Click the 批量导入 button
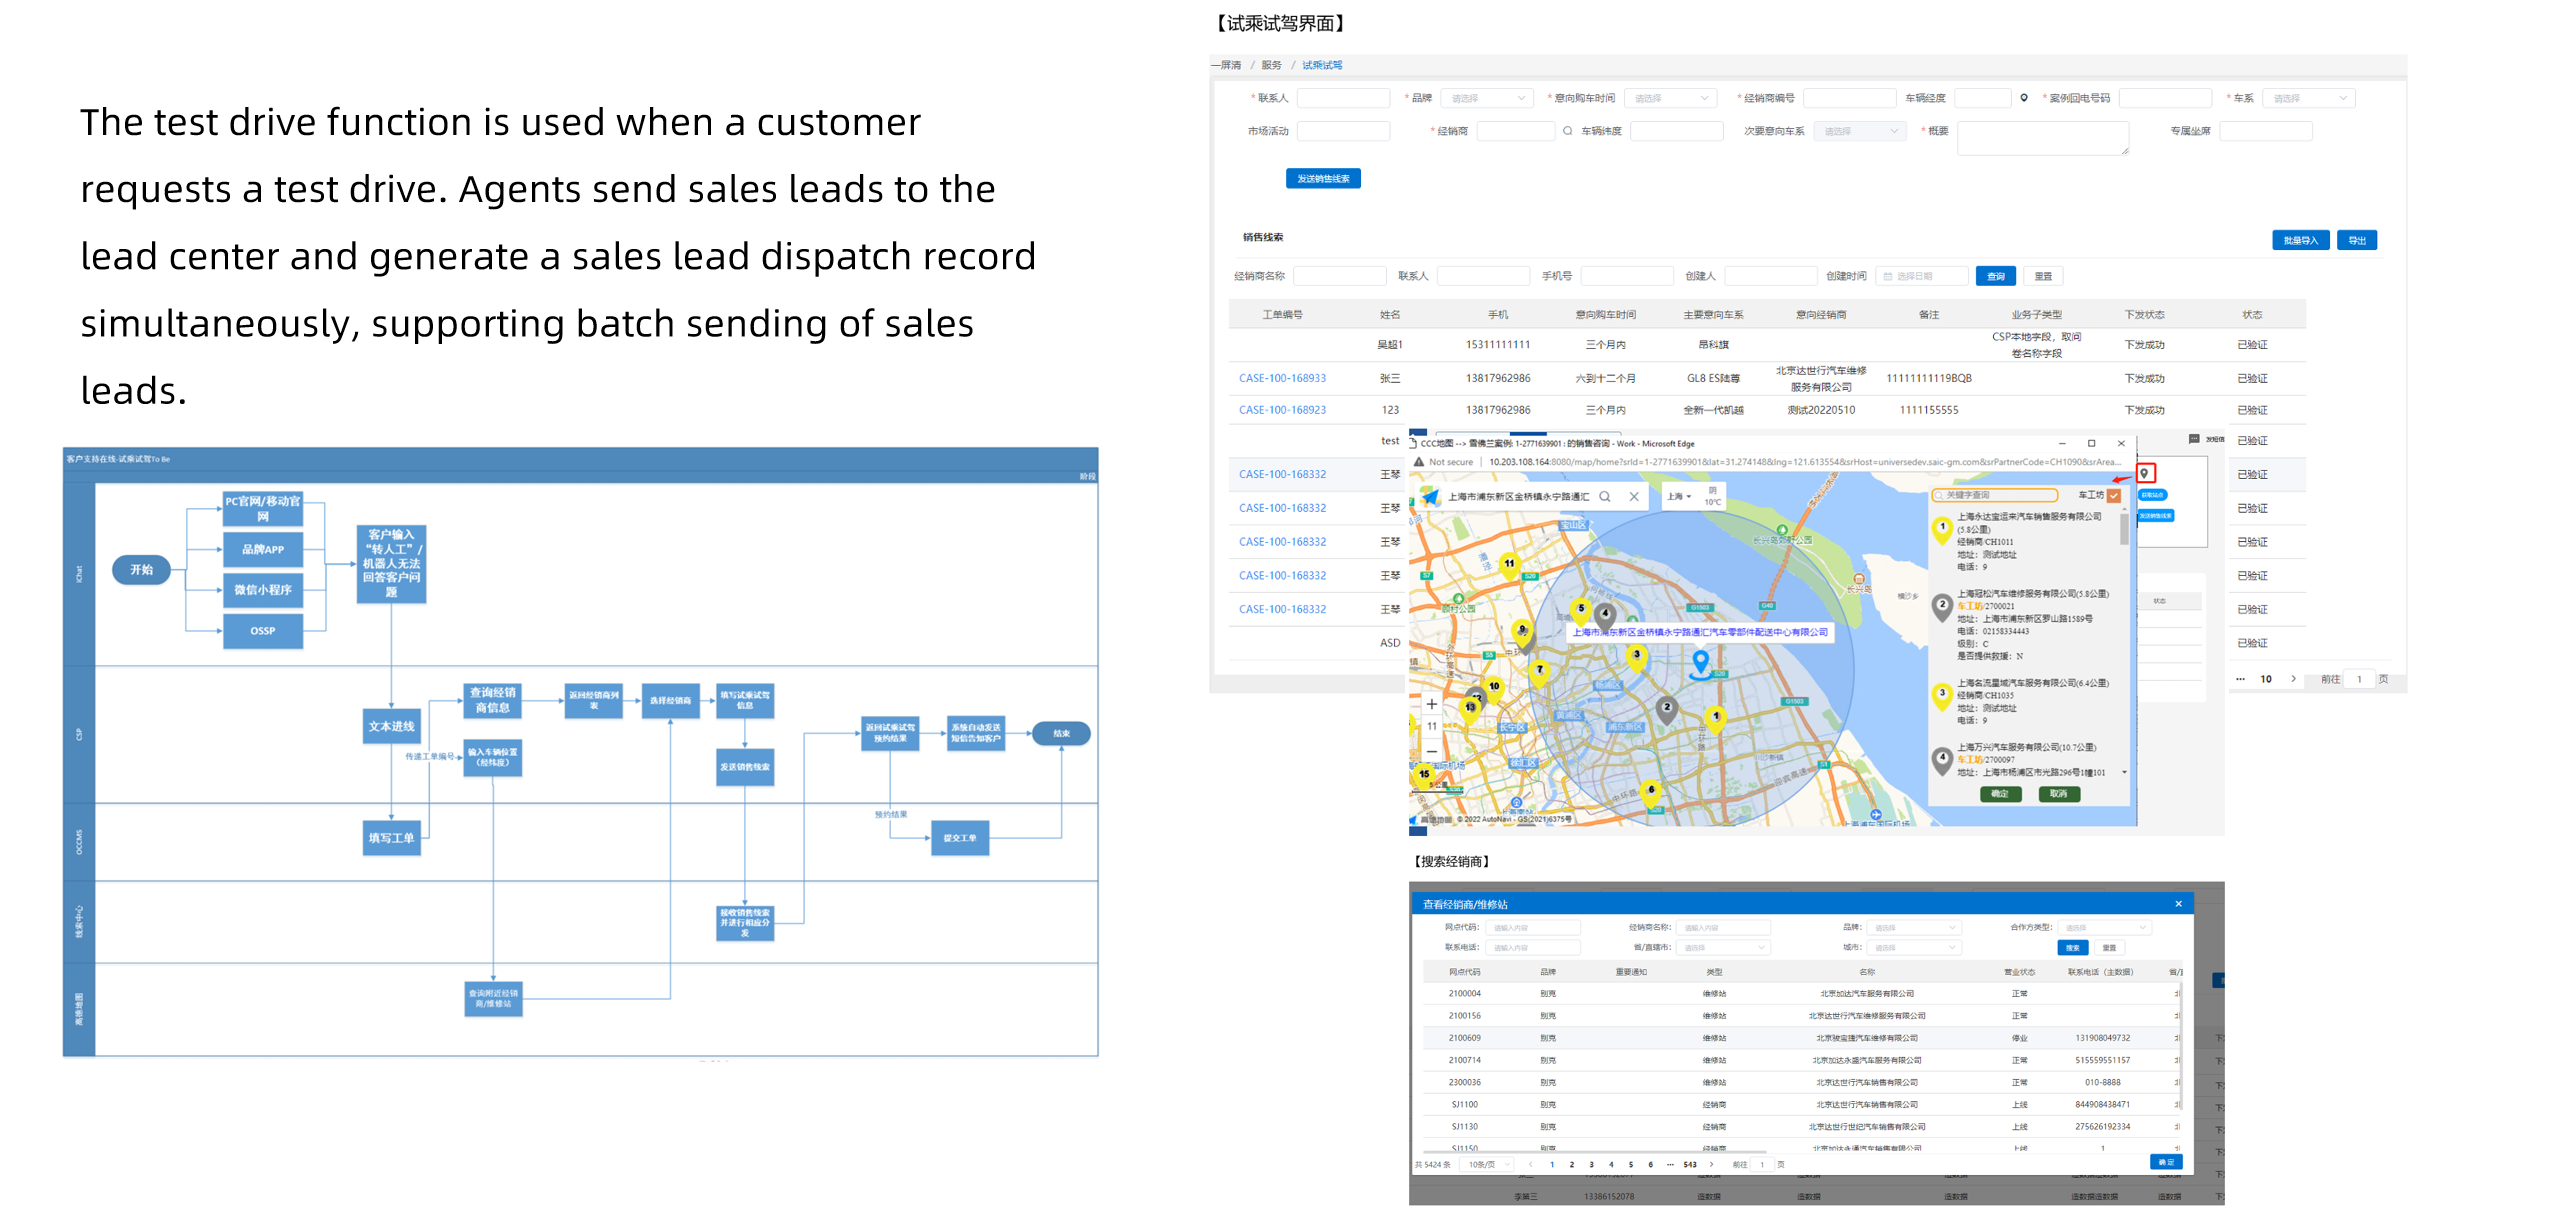The width and height of the screenshot is (2557, 1218). (x=2301, y=240)
